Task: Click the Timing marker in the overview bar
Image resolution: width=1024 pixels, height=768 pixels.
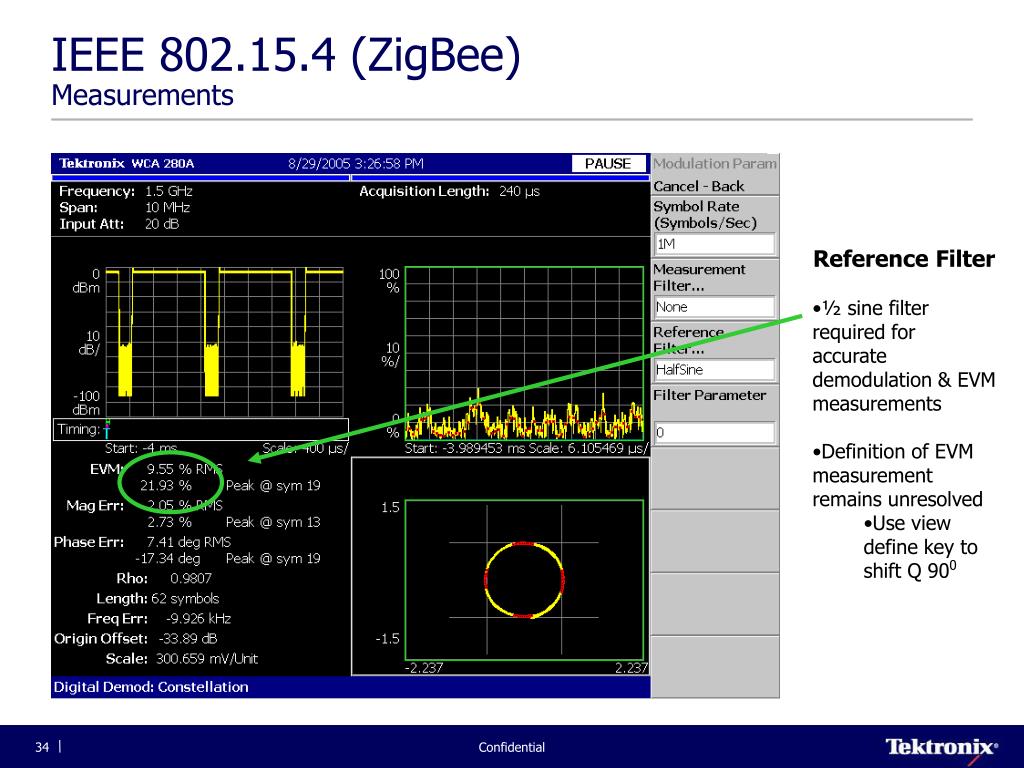Action: point(107,428)
